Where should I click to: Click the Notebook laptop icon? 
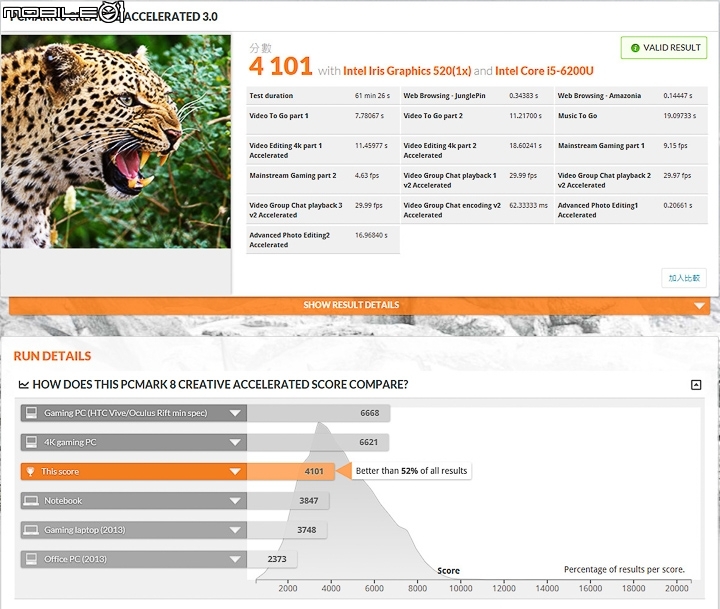31,501
